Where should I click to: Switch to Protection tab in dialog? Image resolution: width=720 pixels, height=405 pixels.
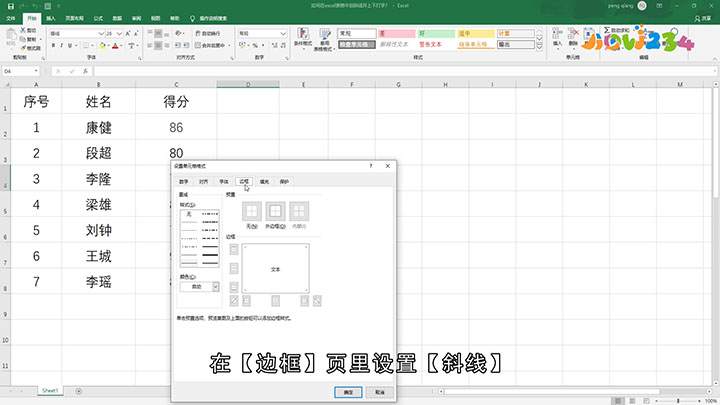tap(284, 182)
